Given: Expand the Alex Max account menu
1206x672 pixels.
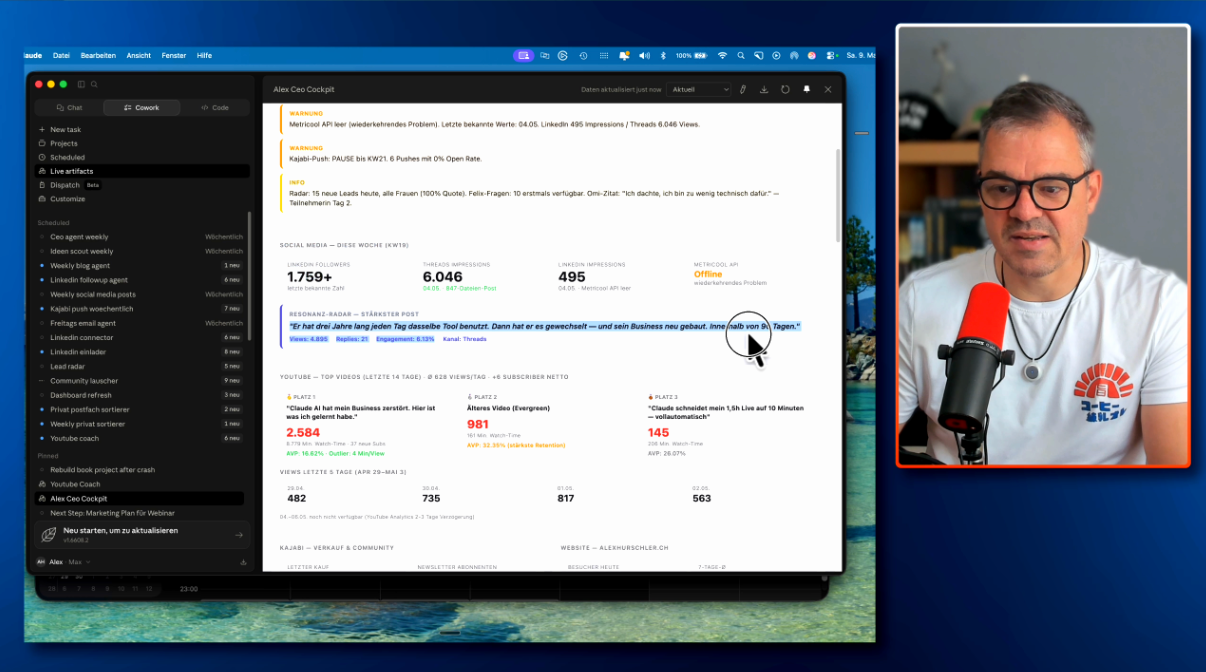Looking at the screenshot, I should 63,562.
